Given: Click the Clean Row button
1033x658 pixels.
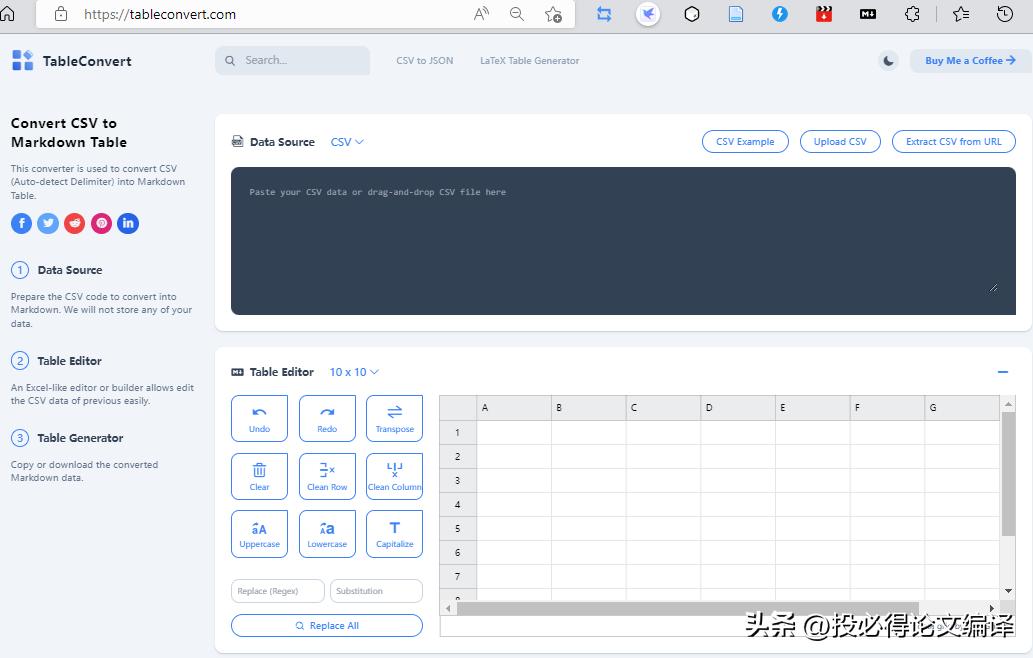Looking at the screenshot, I should coord(327,476).
